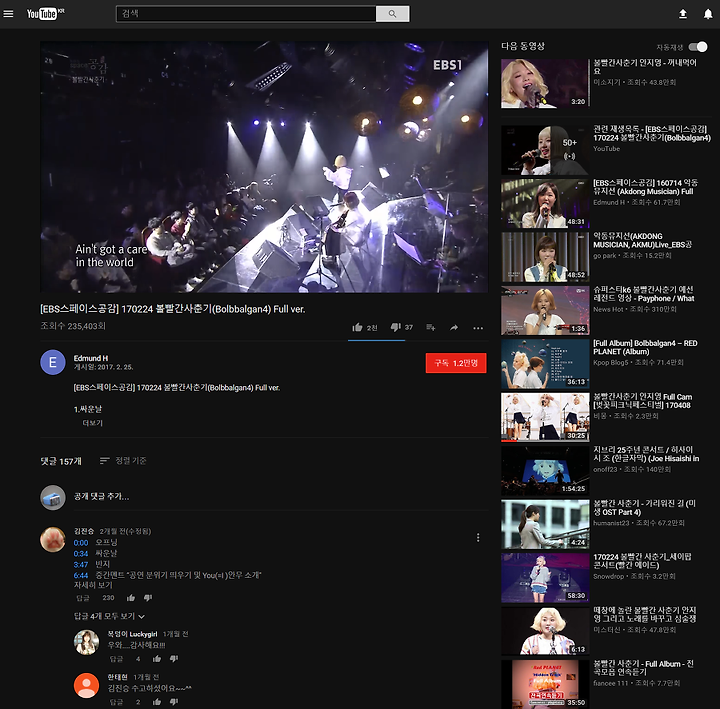Click the share arrow icon

[454, 327]
